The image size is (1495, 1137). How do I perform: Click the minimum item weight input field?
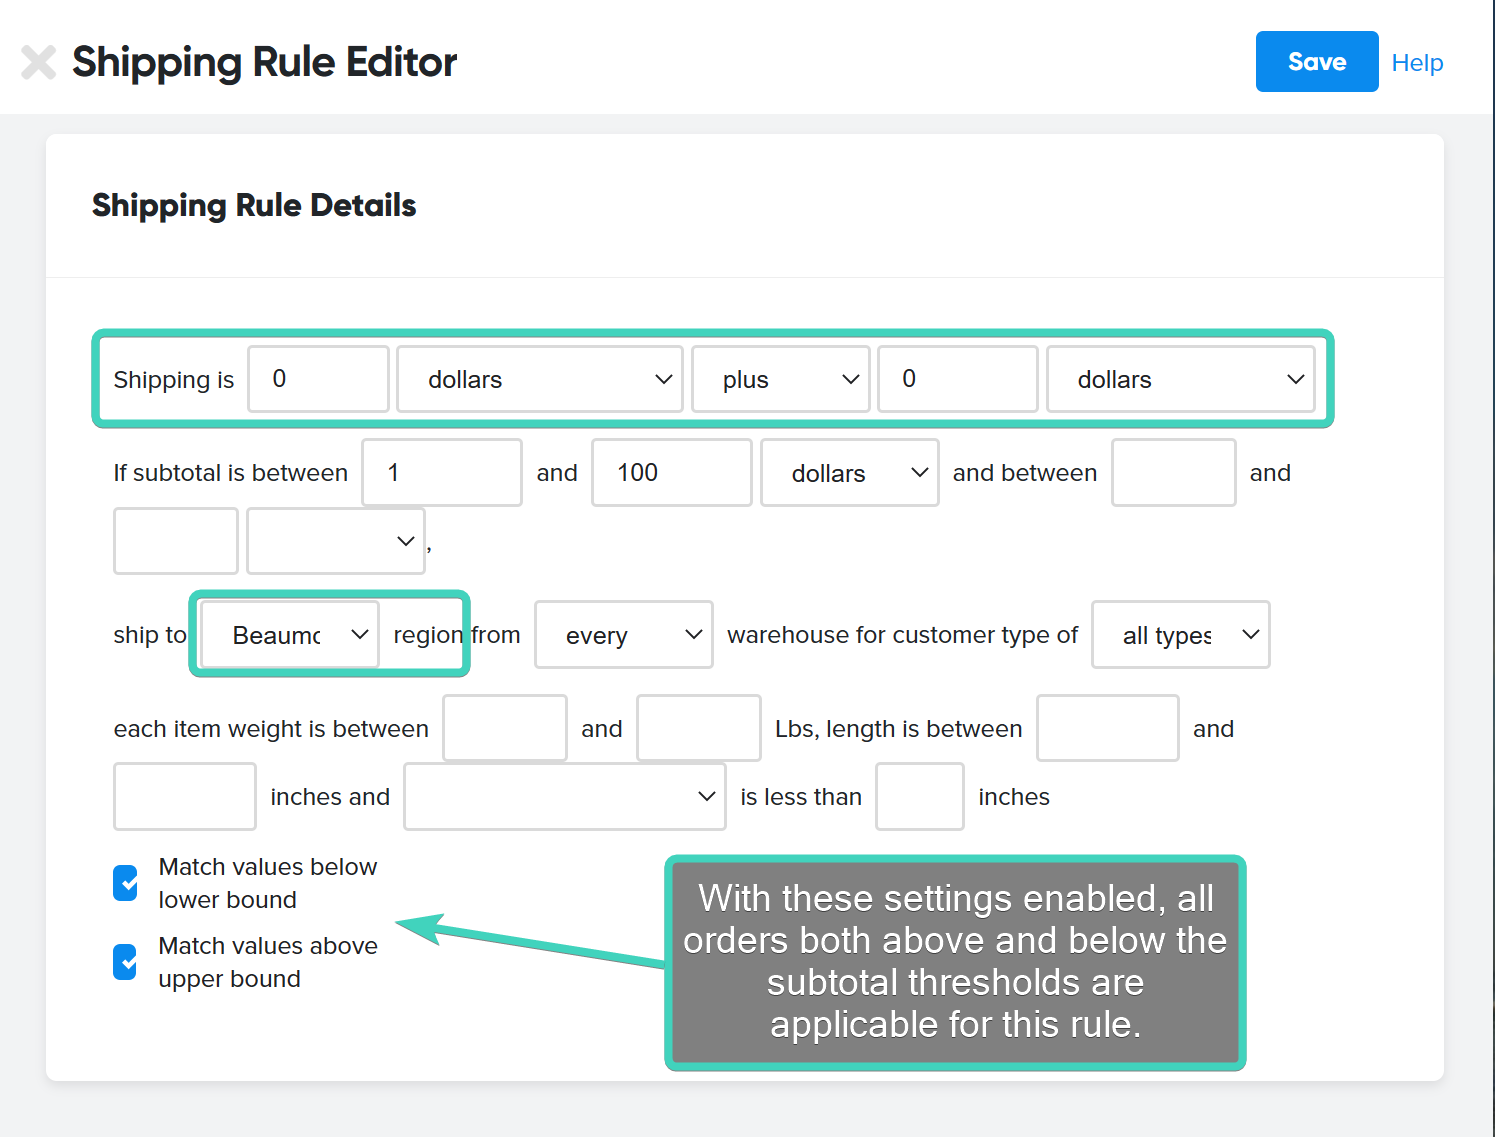(504, 728)
